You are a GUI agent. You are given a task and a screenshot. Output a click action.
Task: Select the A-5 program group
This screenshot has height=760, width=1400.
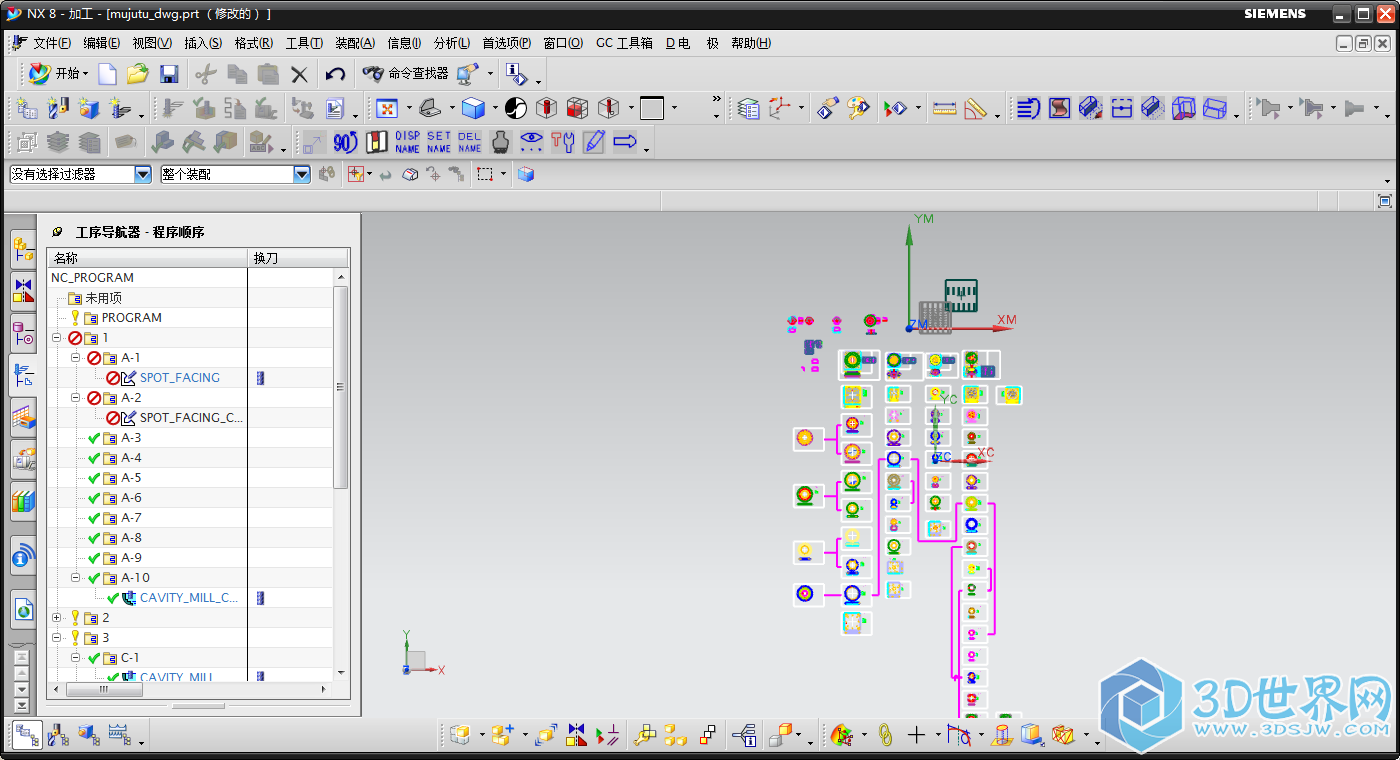[x=131, y=478]
